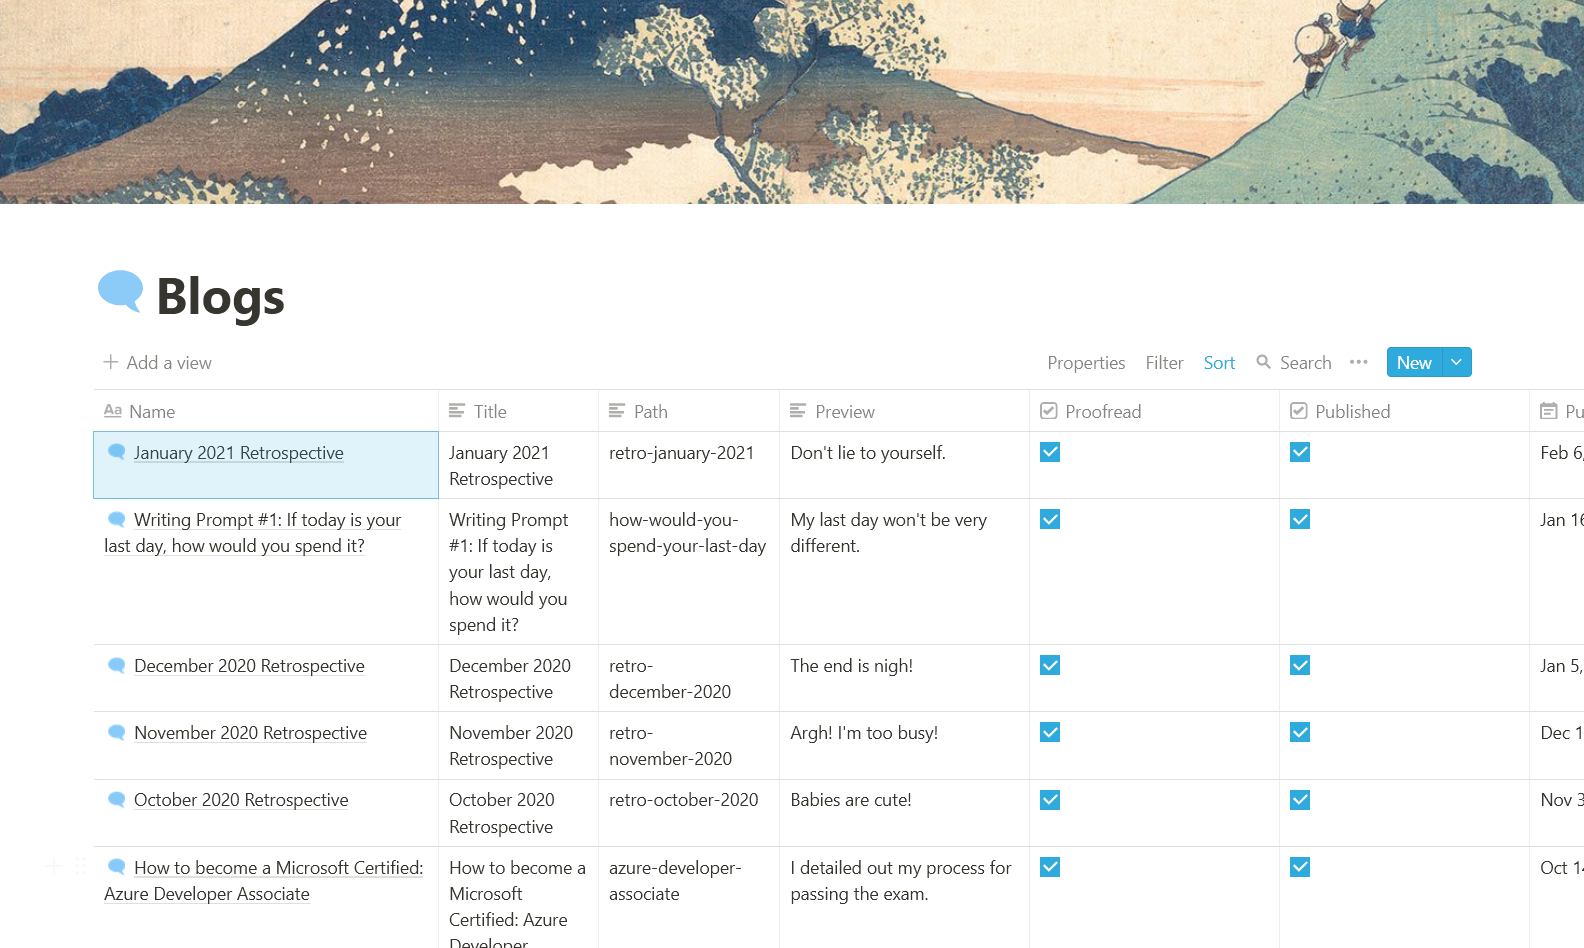
Task: Open the Properties menu
Action: click(1086, 363)
